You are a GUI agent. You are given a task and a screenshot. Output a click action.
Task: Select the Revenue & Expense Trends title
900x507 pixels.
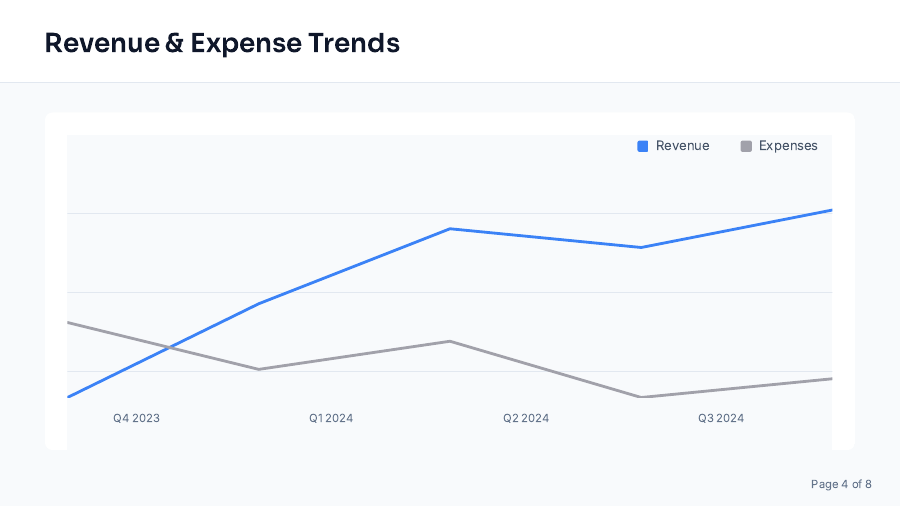tap(222, 43)
